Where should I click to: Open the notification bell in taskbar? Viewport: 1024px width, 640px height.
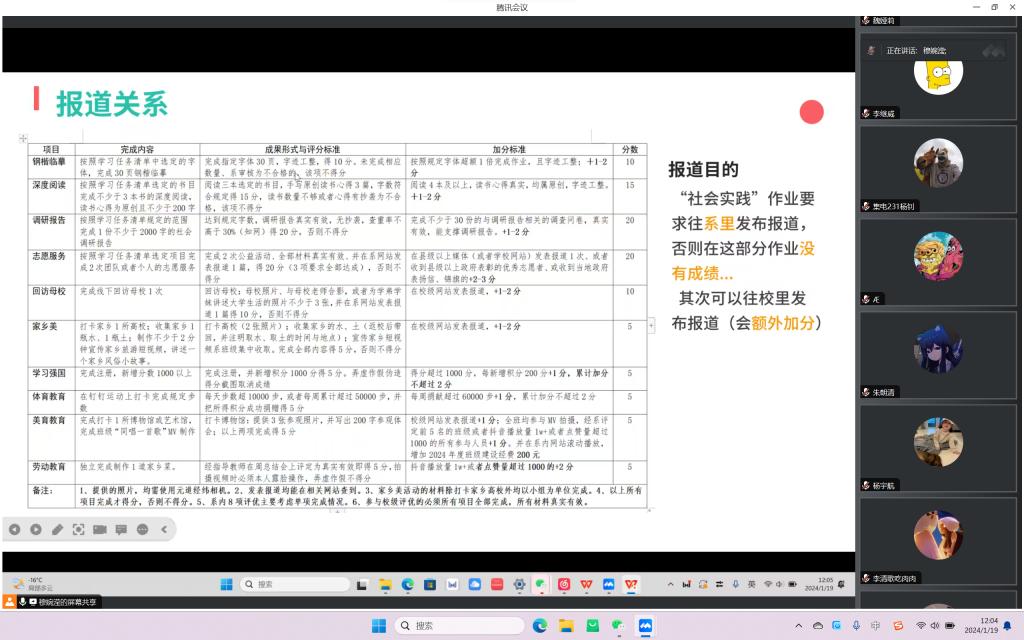pyautogui.click(x=1006, y=625)
